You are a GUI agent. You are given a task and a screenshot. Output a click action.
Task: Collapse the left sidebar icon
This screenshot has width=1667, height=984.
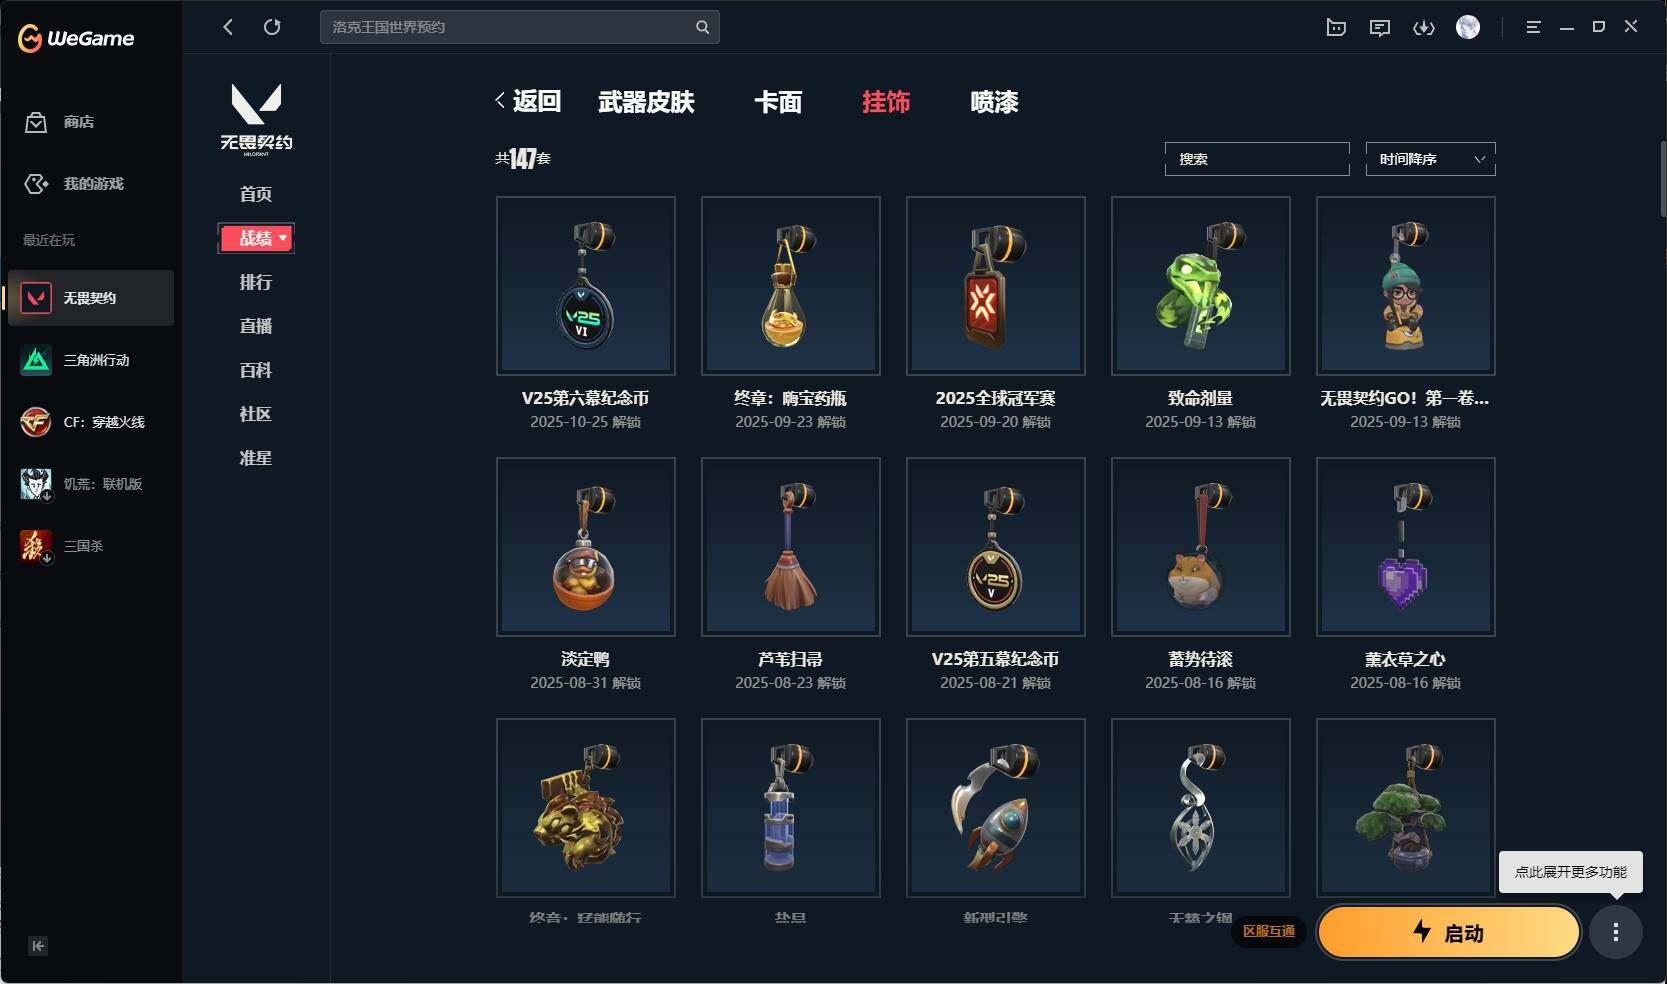38,946
